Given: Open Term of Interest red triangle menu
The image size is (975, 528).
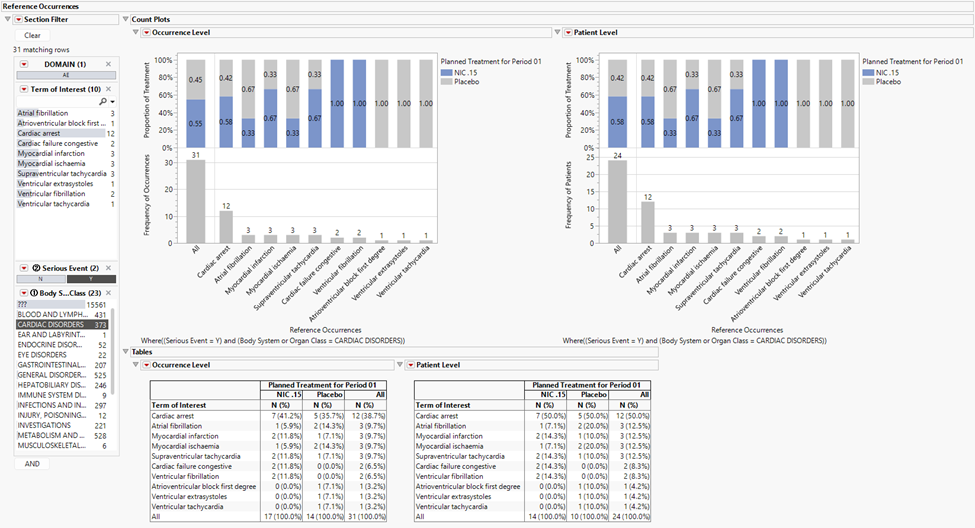Looking at the screenshot, I should coord(24,89).
